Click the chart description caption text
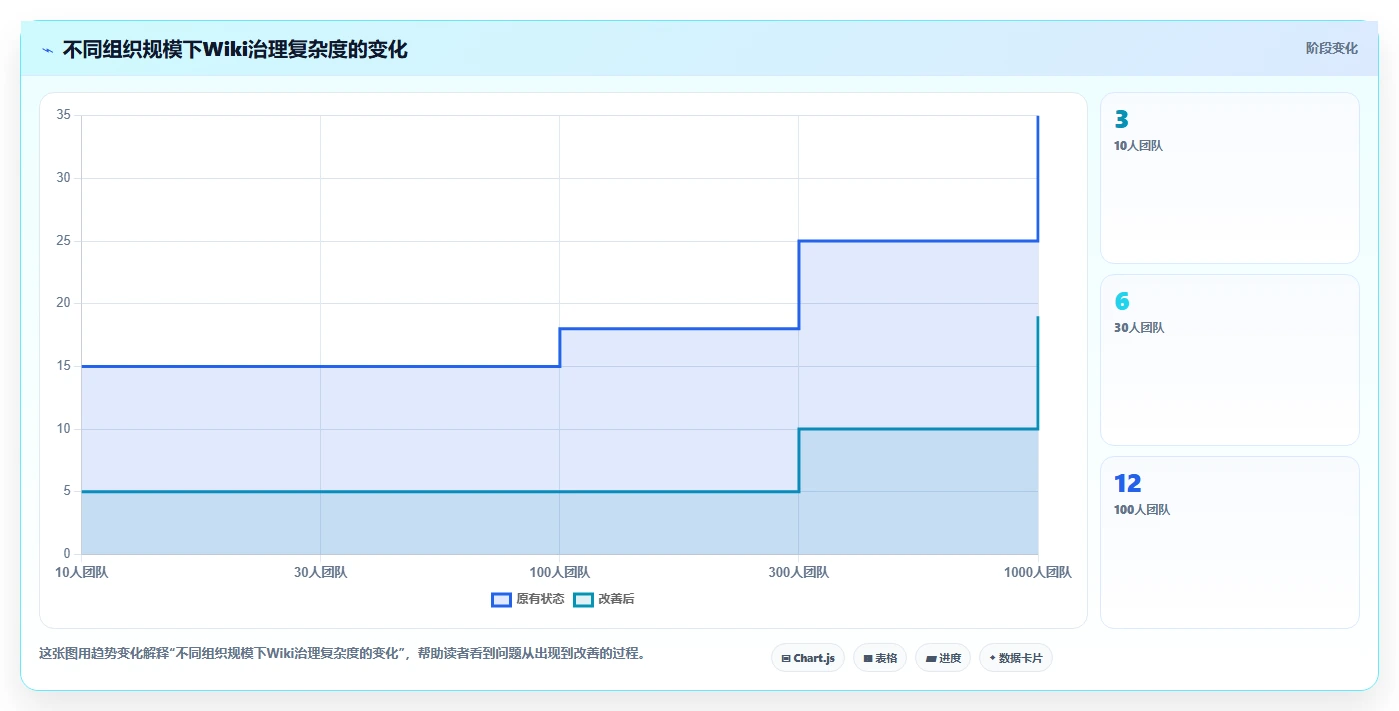The height and width of the screenshot is (711, 1399). 342,654
